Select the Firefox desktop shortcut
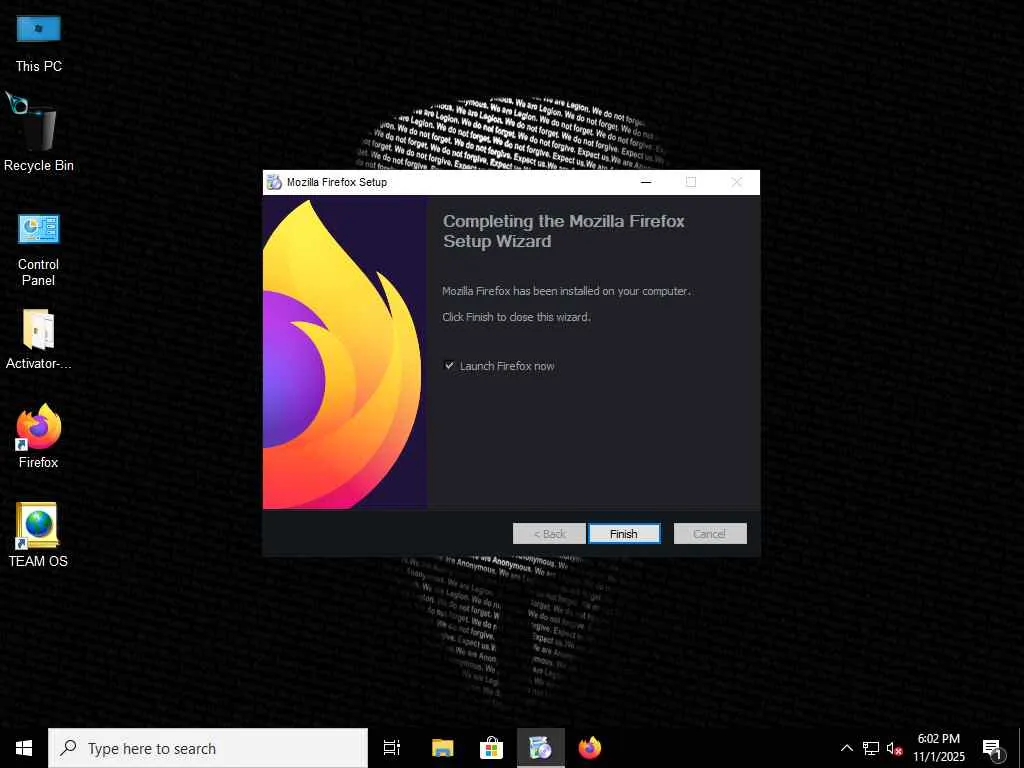1024x768 pixels. click(x=39, y=436)
